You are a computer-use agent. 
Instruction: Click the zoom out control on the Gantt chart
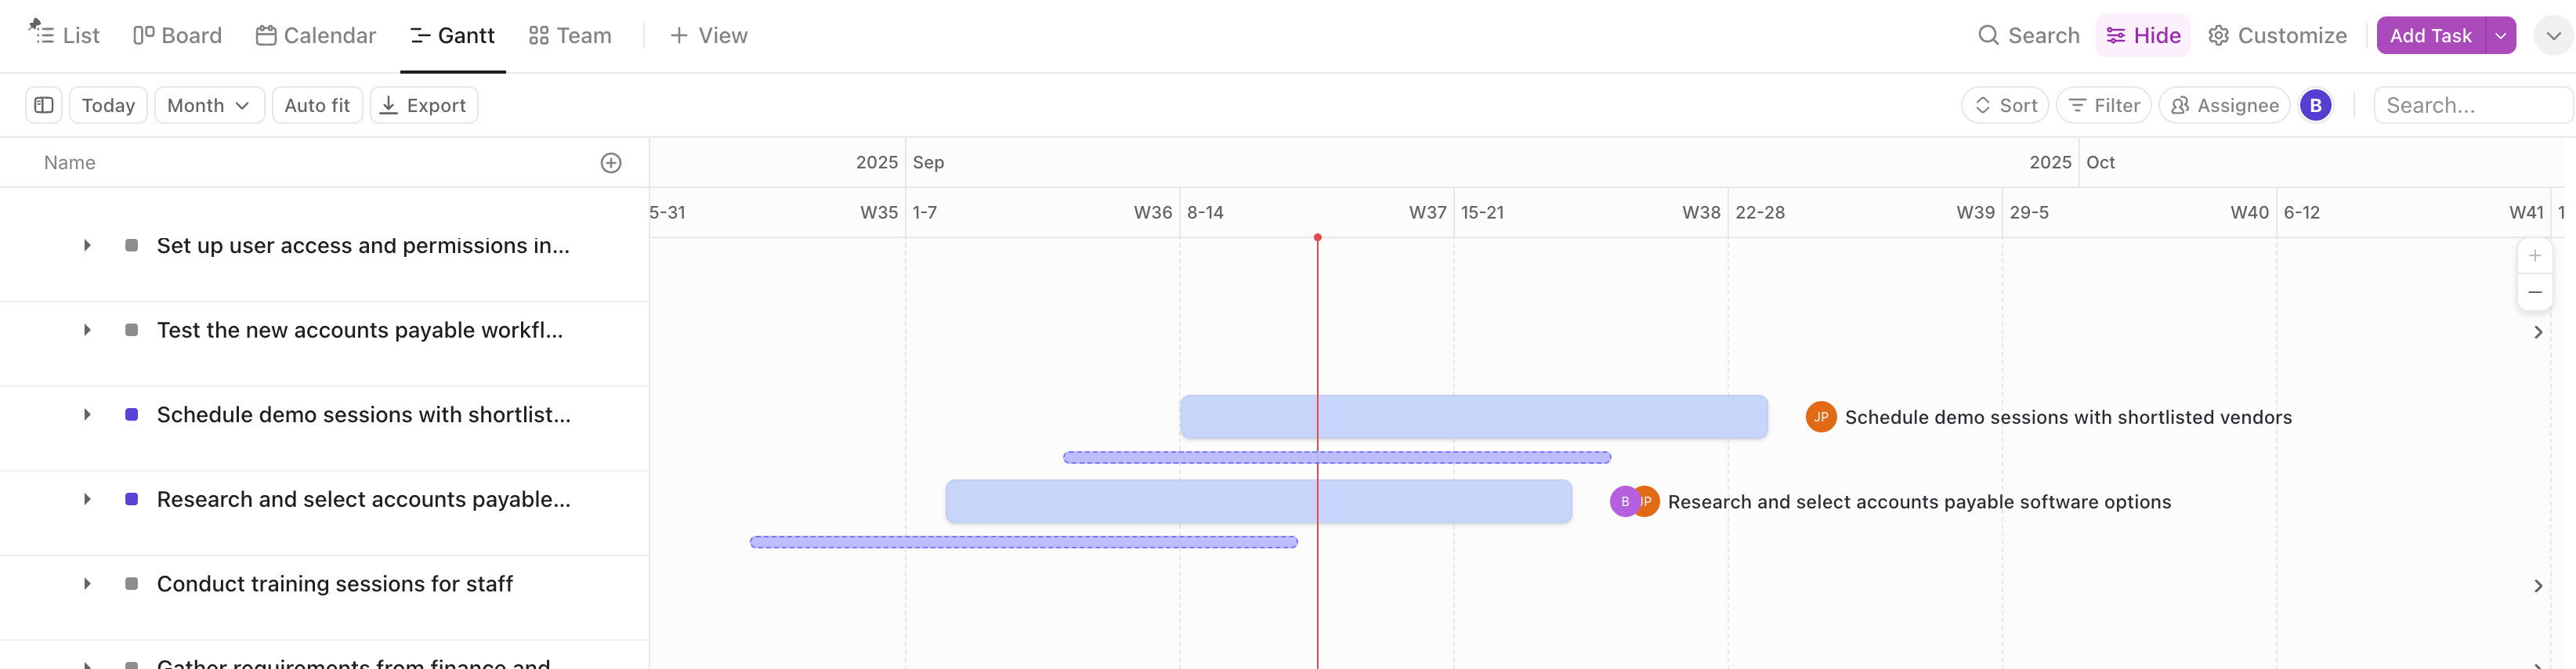click(2536, 291)
